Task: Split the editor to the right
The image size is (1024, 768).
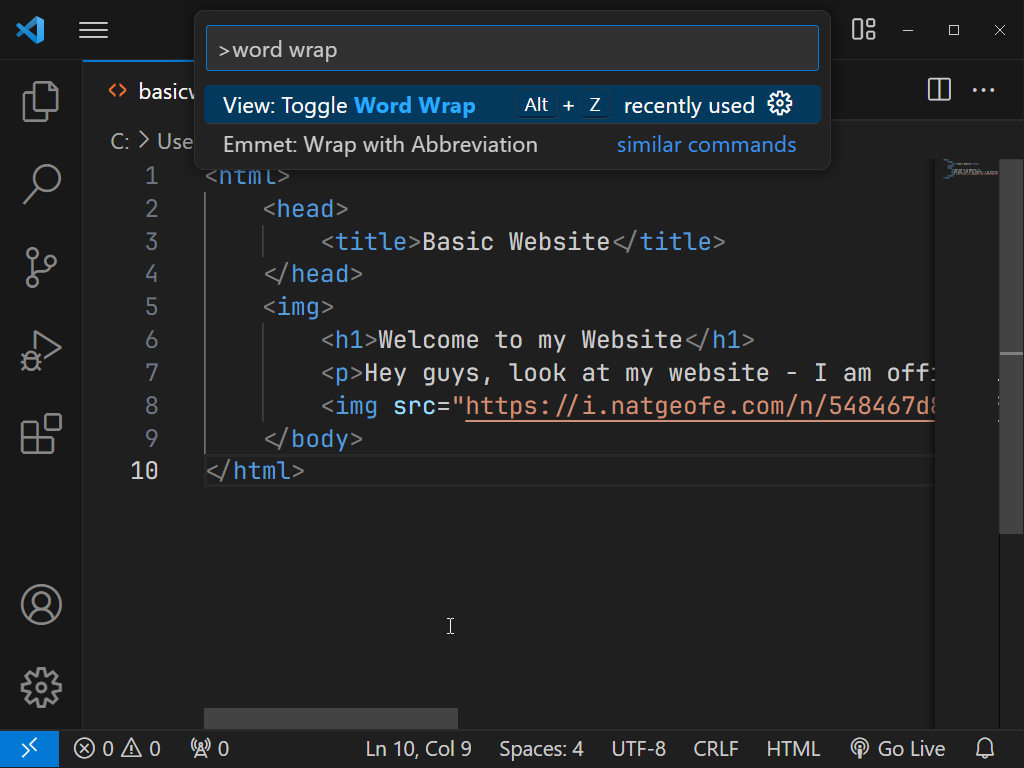Action: coord(939,89)
